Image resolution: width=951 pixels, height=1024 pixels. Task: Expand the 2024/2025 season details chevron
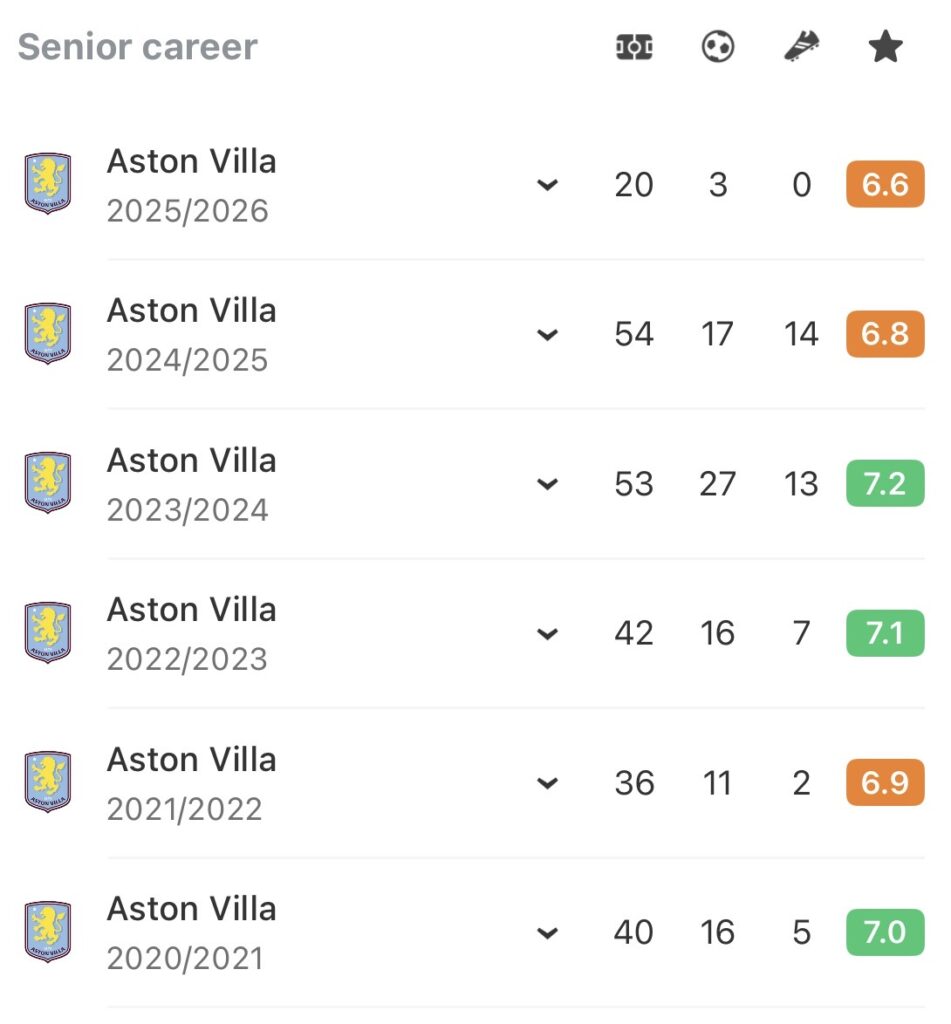click(547, 335)
